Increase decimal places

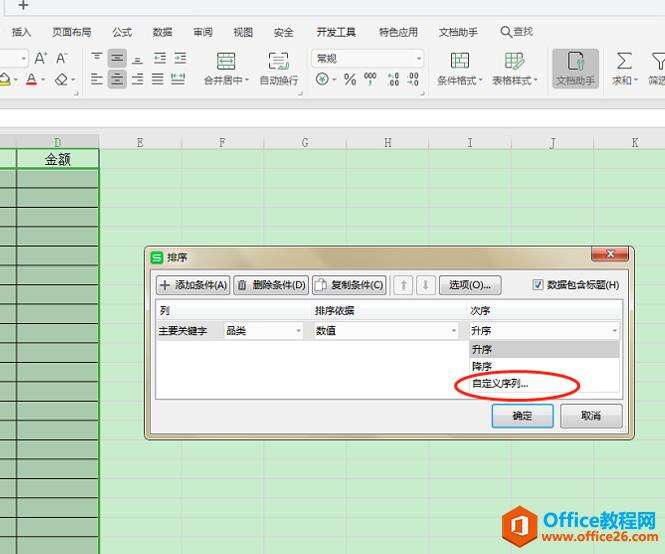(393, 79)
